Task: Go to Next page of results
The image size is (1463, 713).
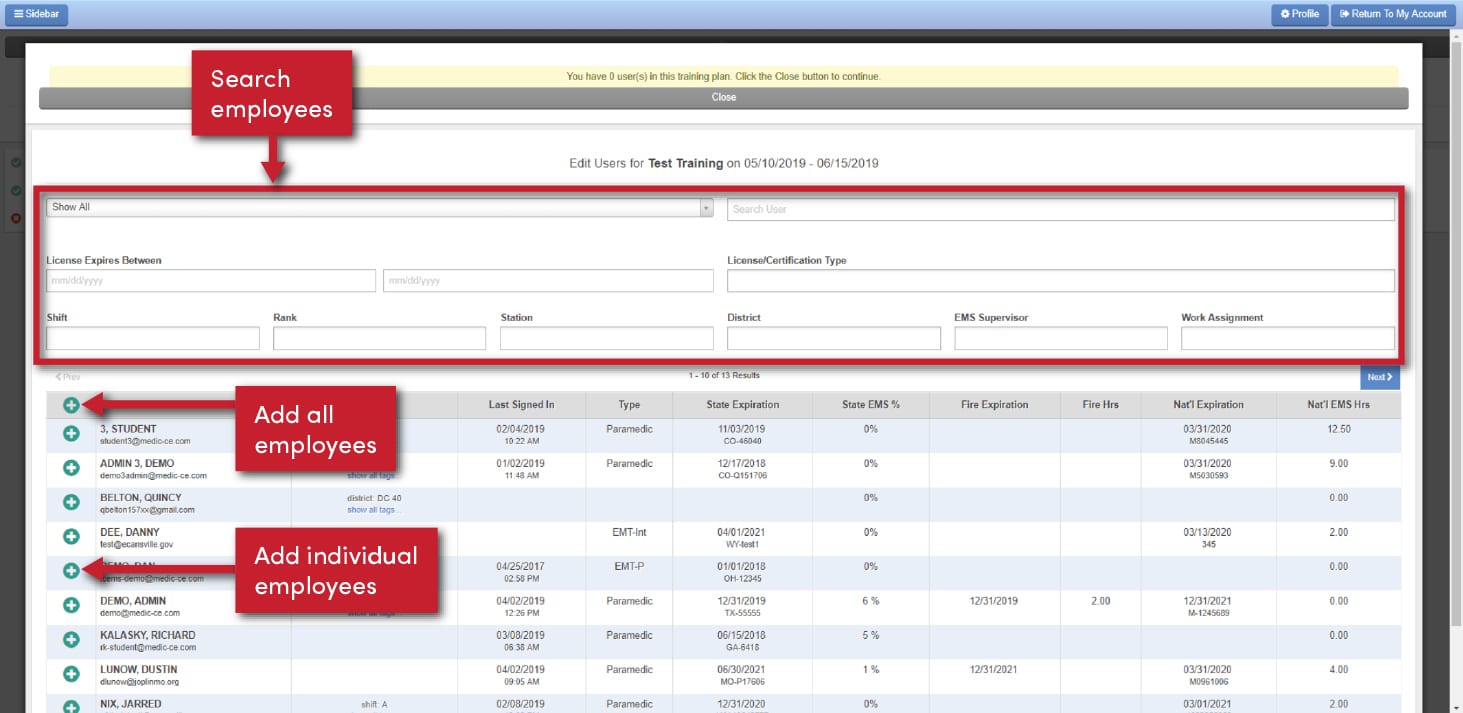Action: tap(1379, 377)
